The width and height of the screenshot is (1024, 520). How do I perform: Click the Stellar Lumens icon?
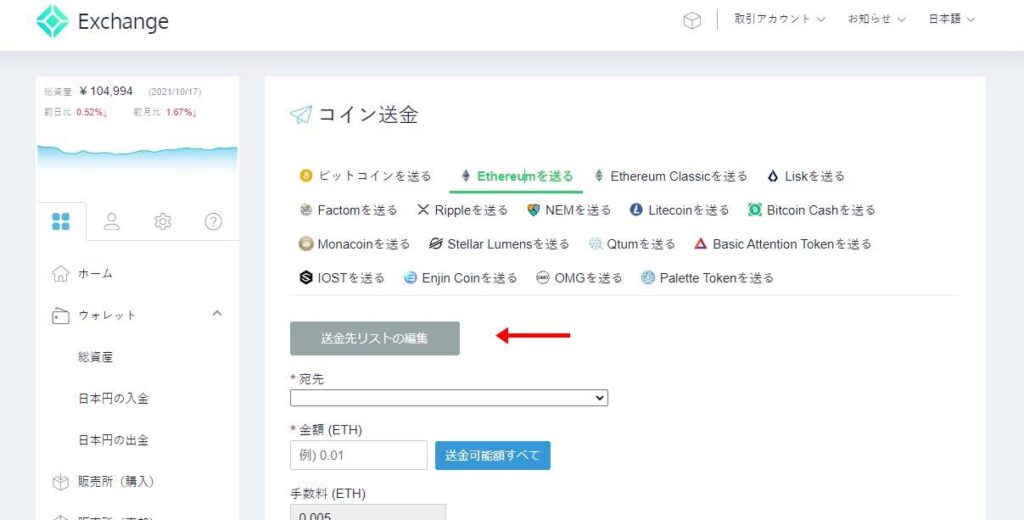tap(436, 244)
